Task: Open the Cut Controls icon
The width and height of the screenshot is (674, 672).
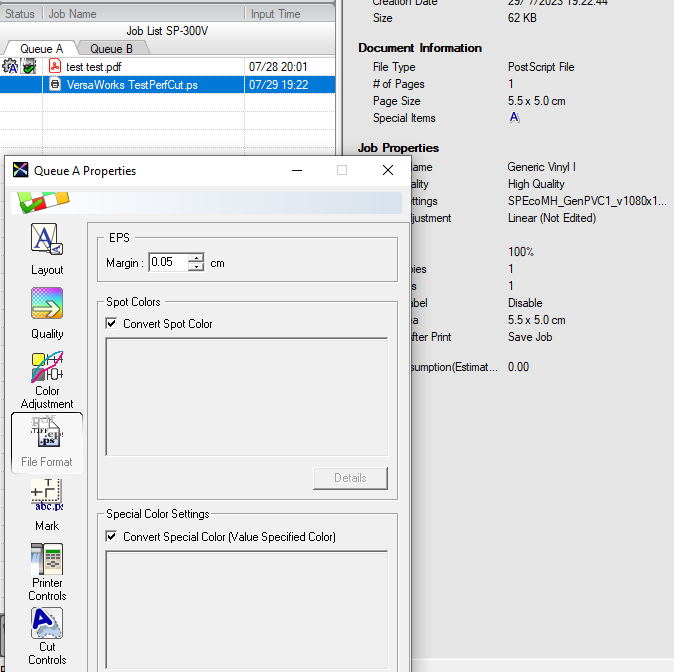Action: click(47, 623)
